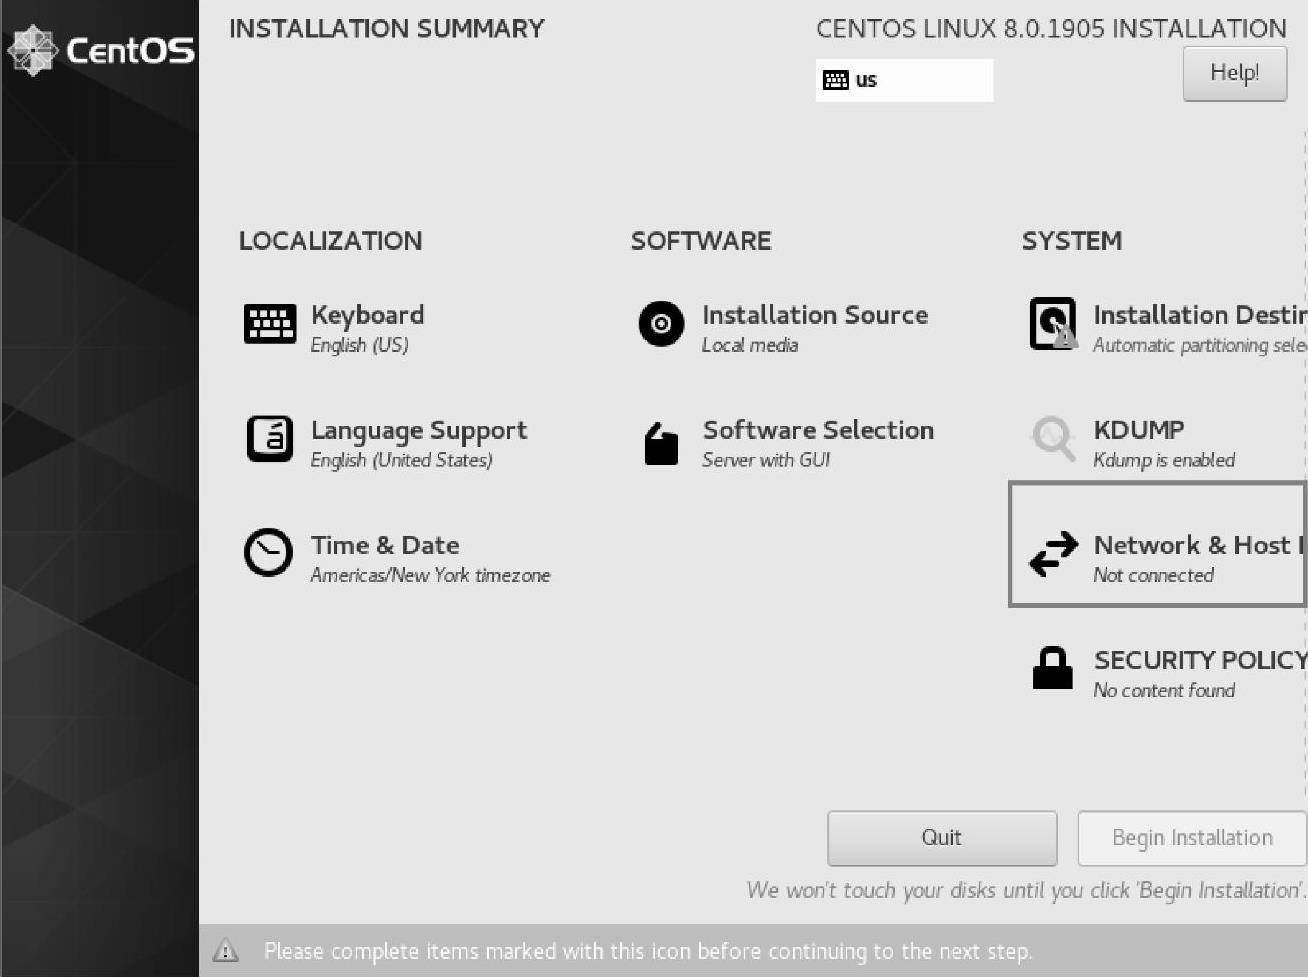Open Installation Source settings

pos(815,315)
